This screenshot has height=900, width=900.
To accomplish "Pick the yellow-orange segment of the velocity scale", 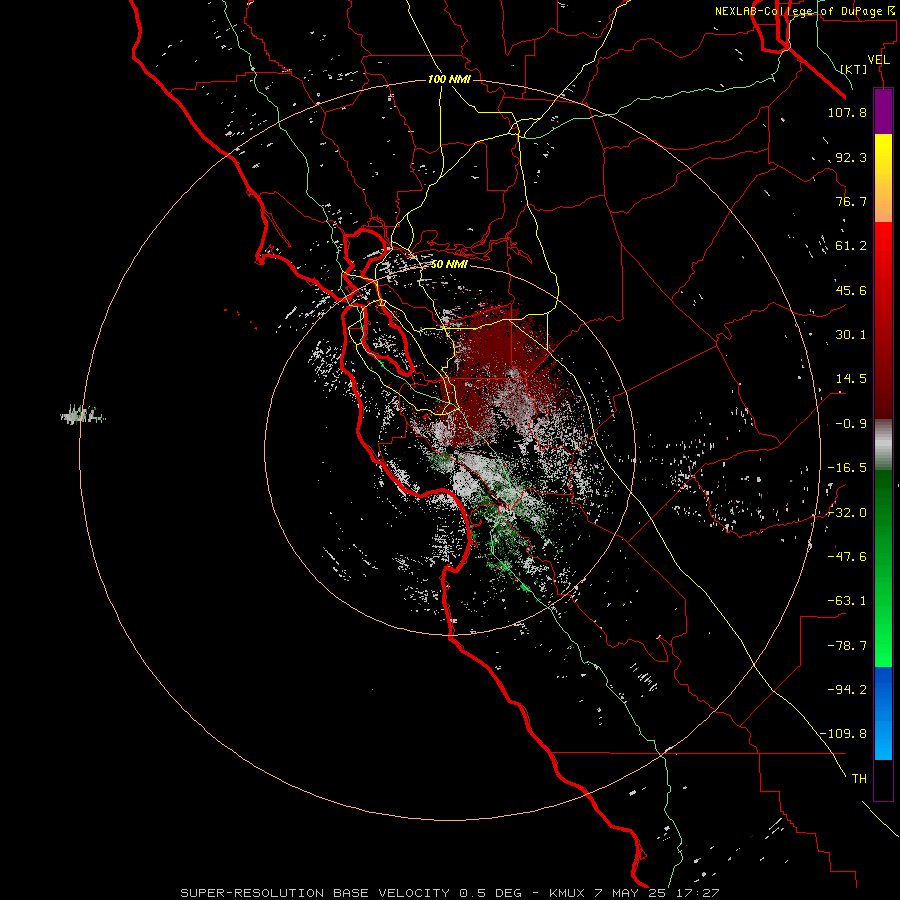I will click(883, 178).
